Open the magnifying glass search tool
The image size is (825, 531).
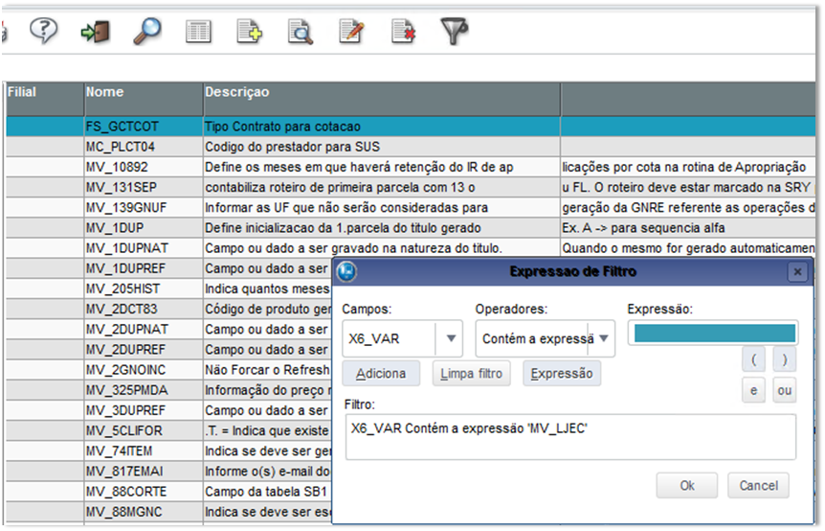pos(147,31)
